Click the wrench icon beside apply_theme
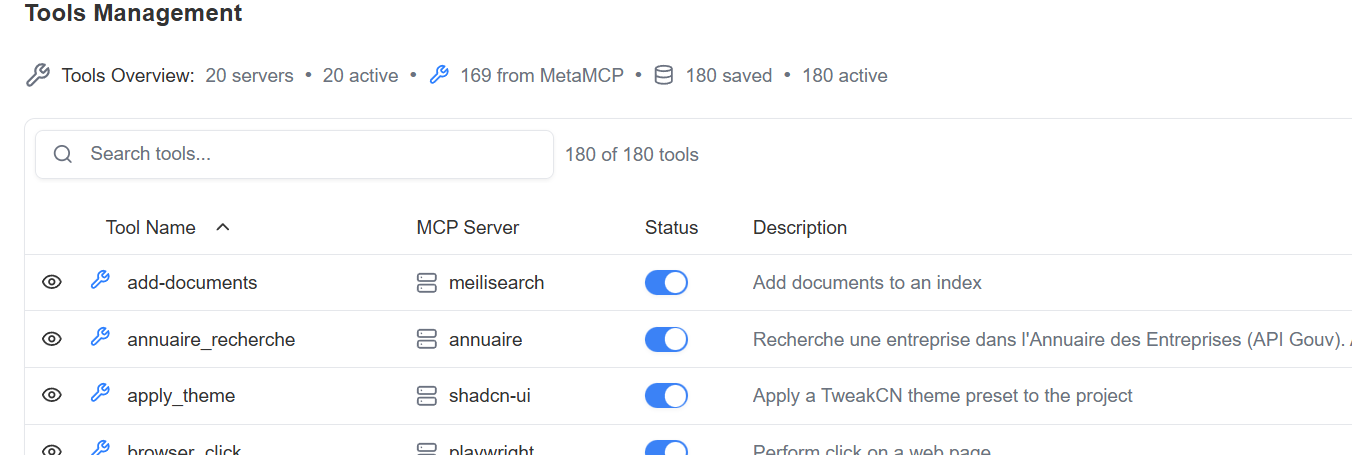1352x455 pixels. pyautogui.click(x=100, y=394)
